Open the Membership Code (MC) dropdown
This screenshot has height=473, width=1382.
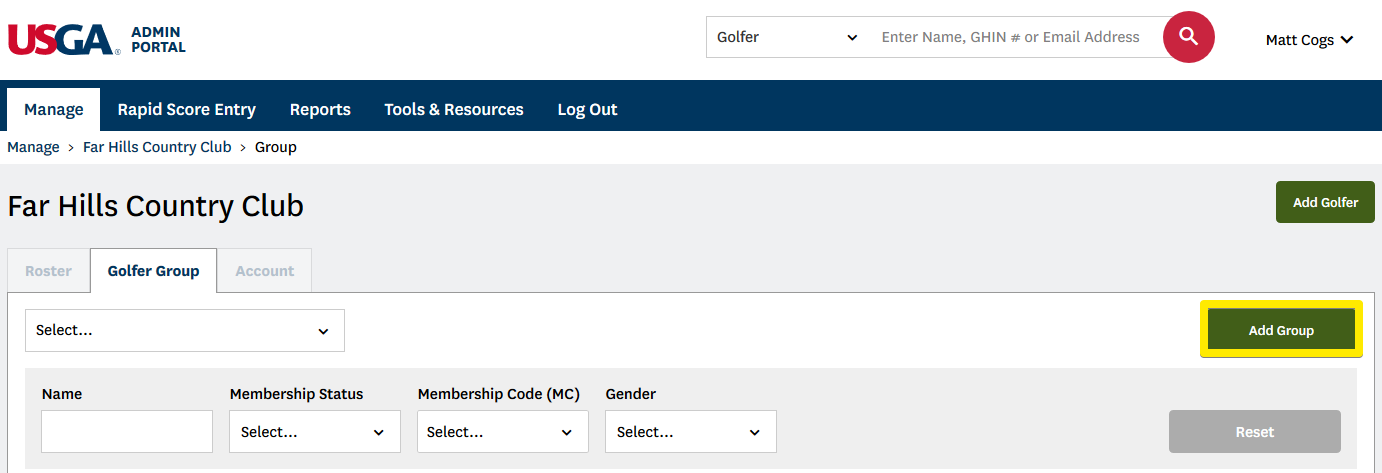502,432
